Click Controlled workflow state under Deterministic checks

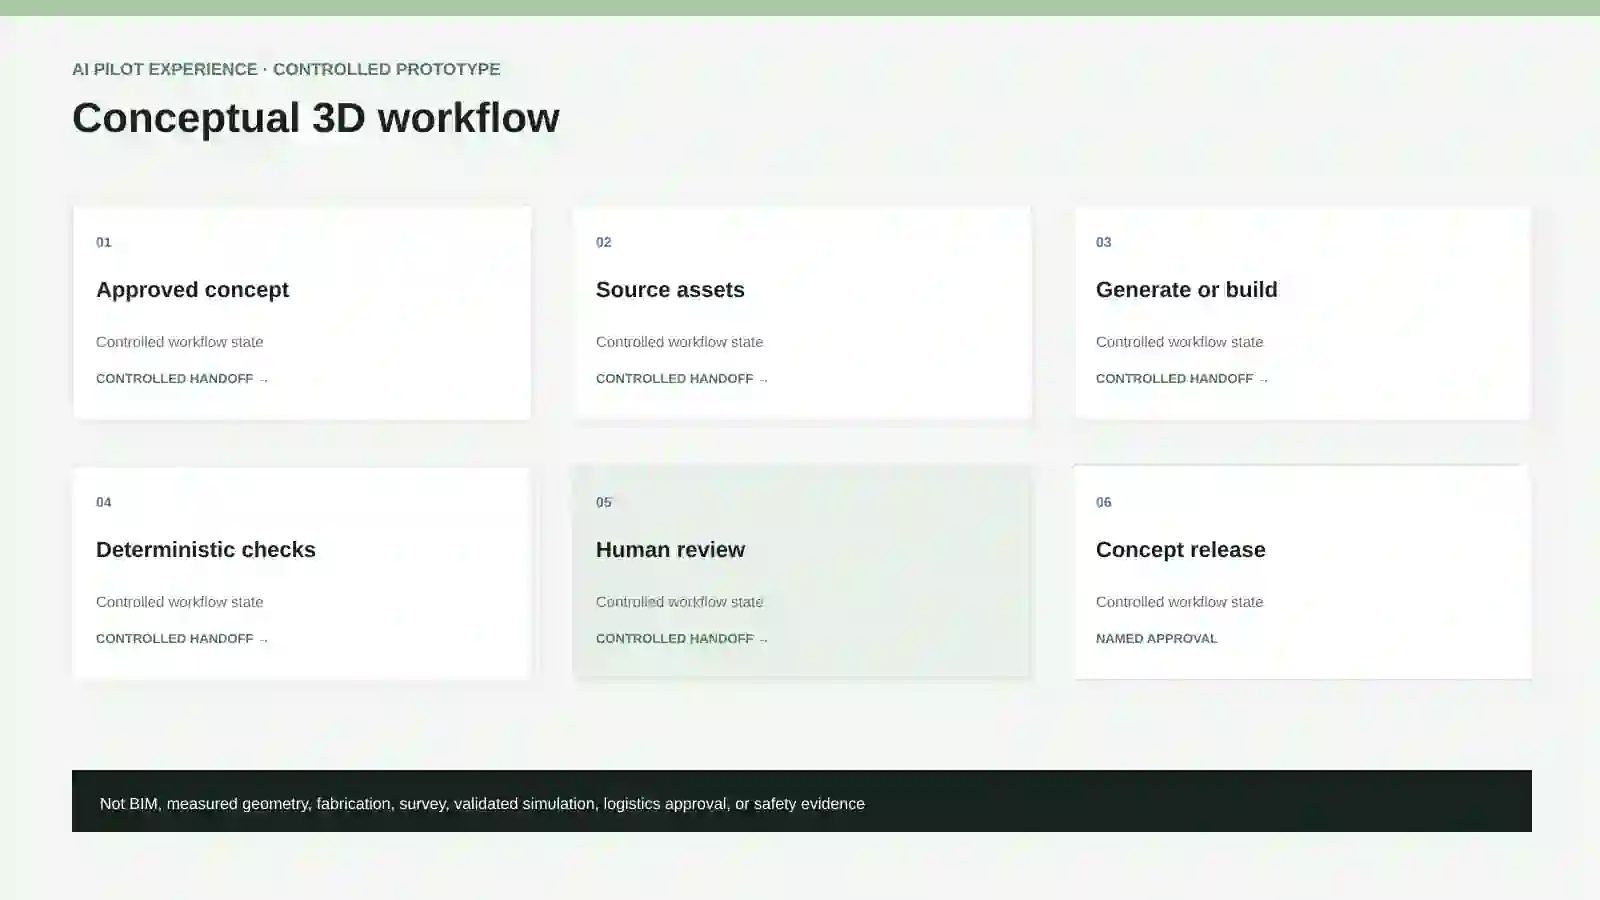pyautogui.click(x=180, y=602)
